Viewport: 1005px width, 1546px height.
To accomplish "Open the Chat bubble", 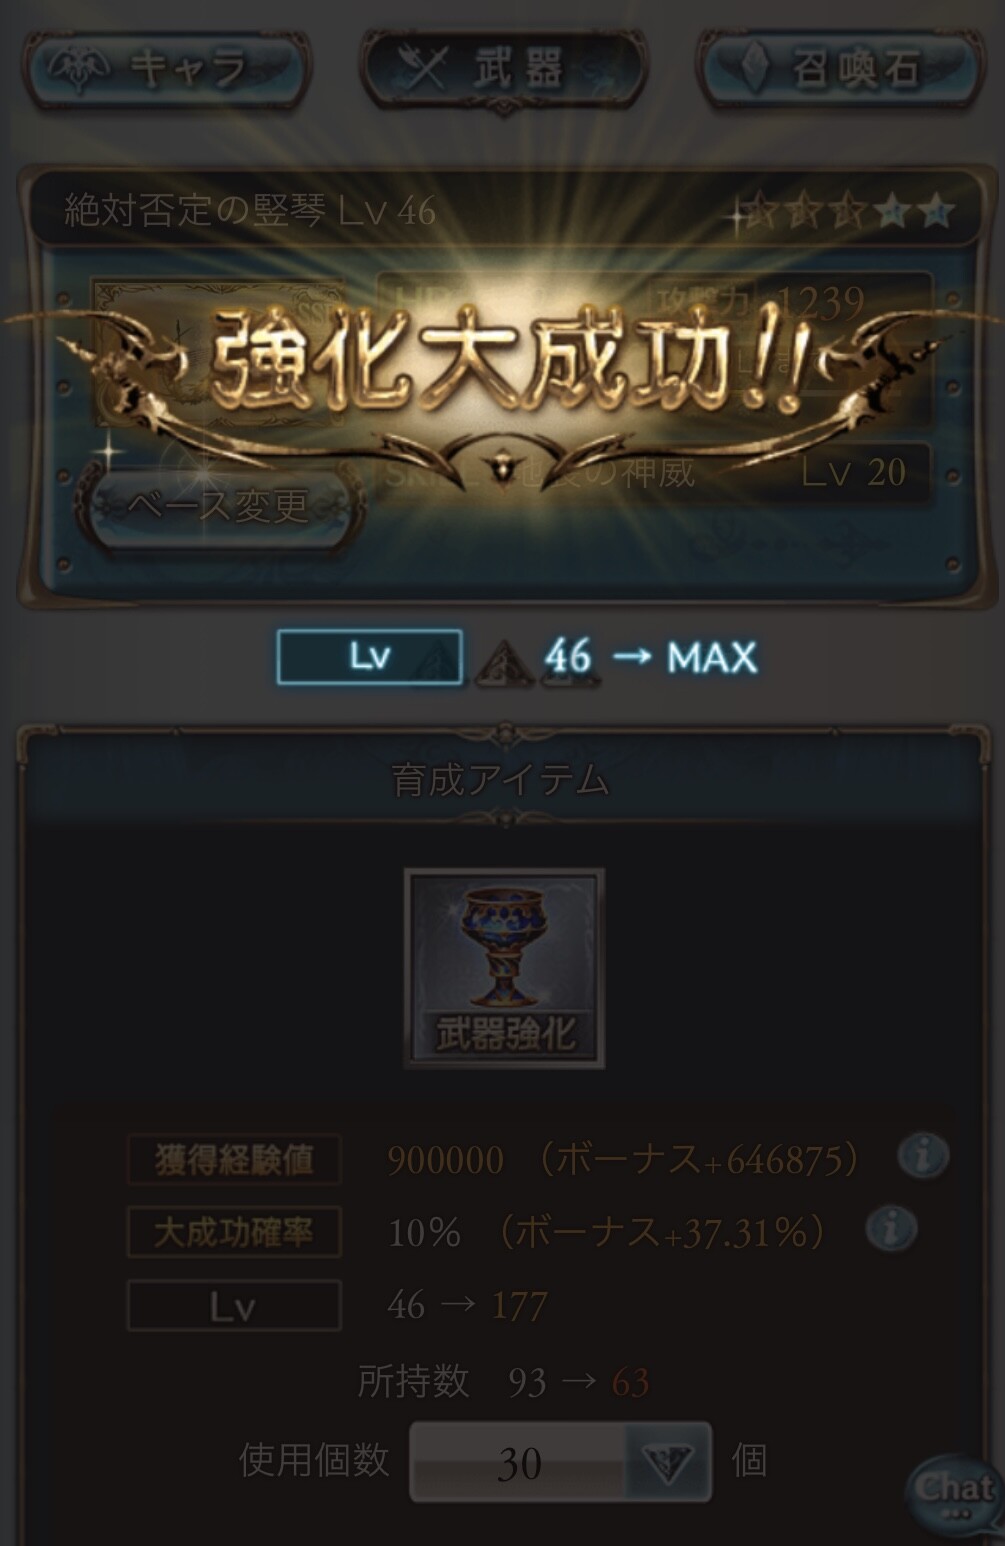I will pyautogui.click(x=953, y=1493).
